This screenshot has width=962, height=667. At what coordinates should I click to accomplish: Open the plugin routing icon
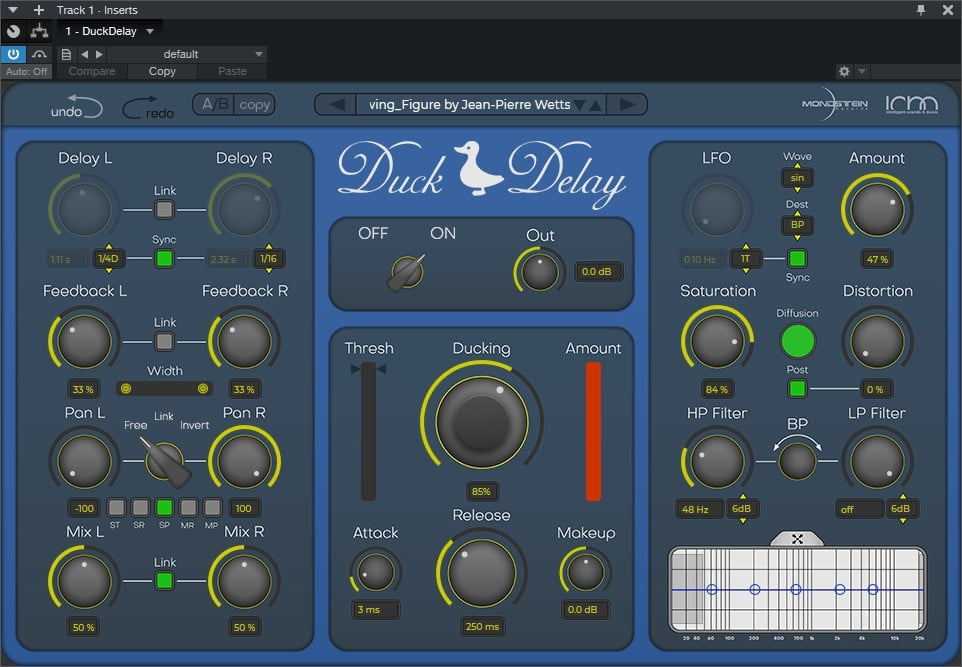tap(39, 31)
